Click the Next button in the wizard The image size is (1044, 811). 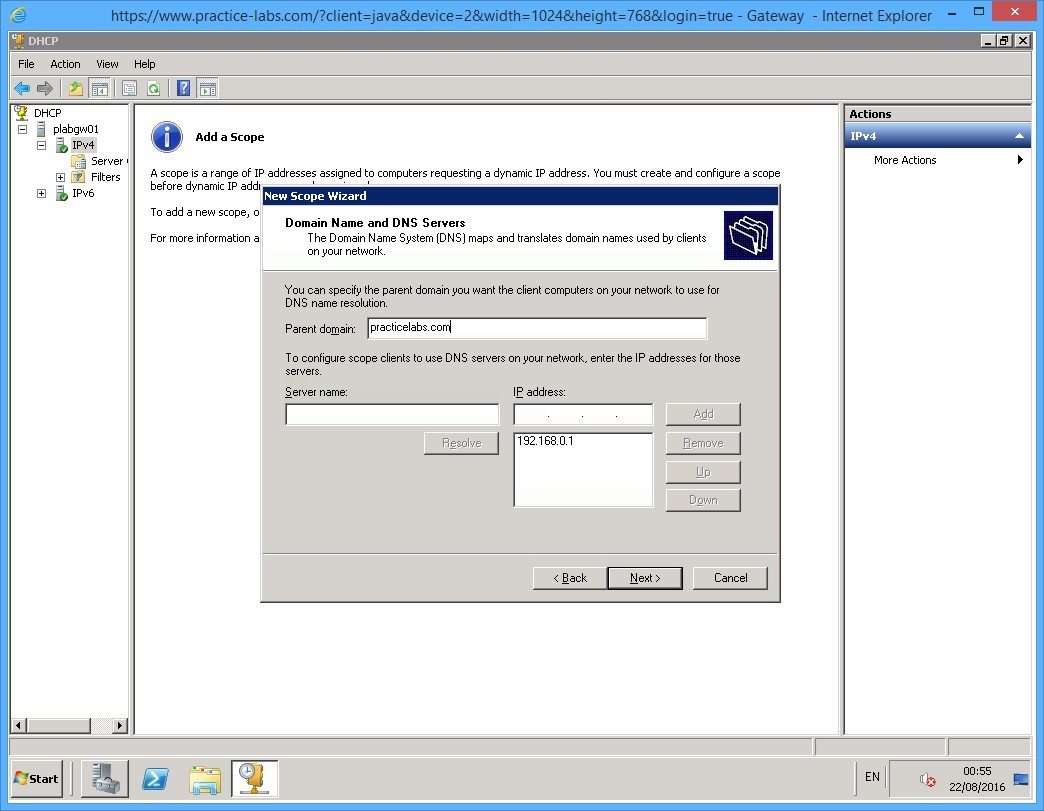click(x=645, y=577)
